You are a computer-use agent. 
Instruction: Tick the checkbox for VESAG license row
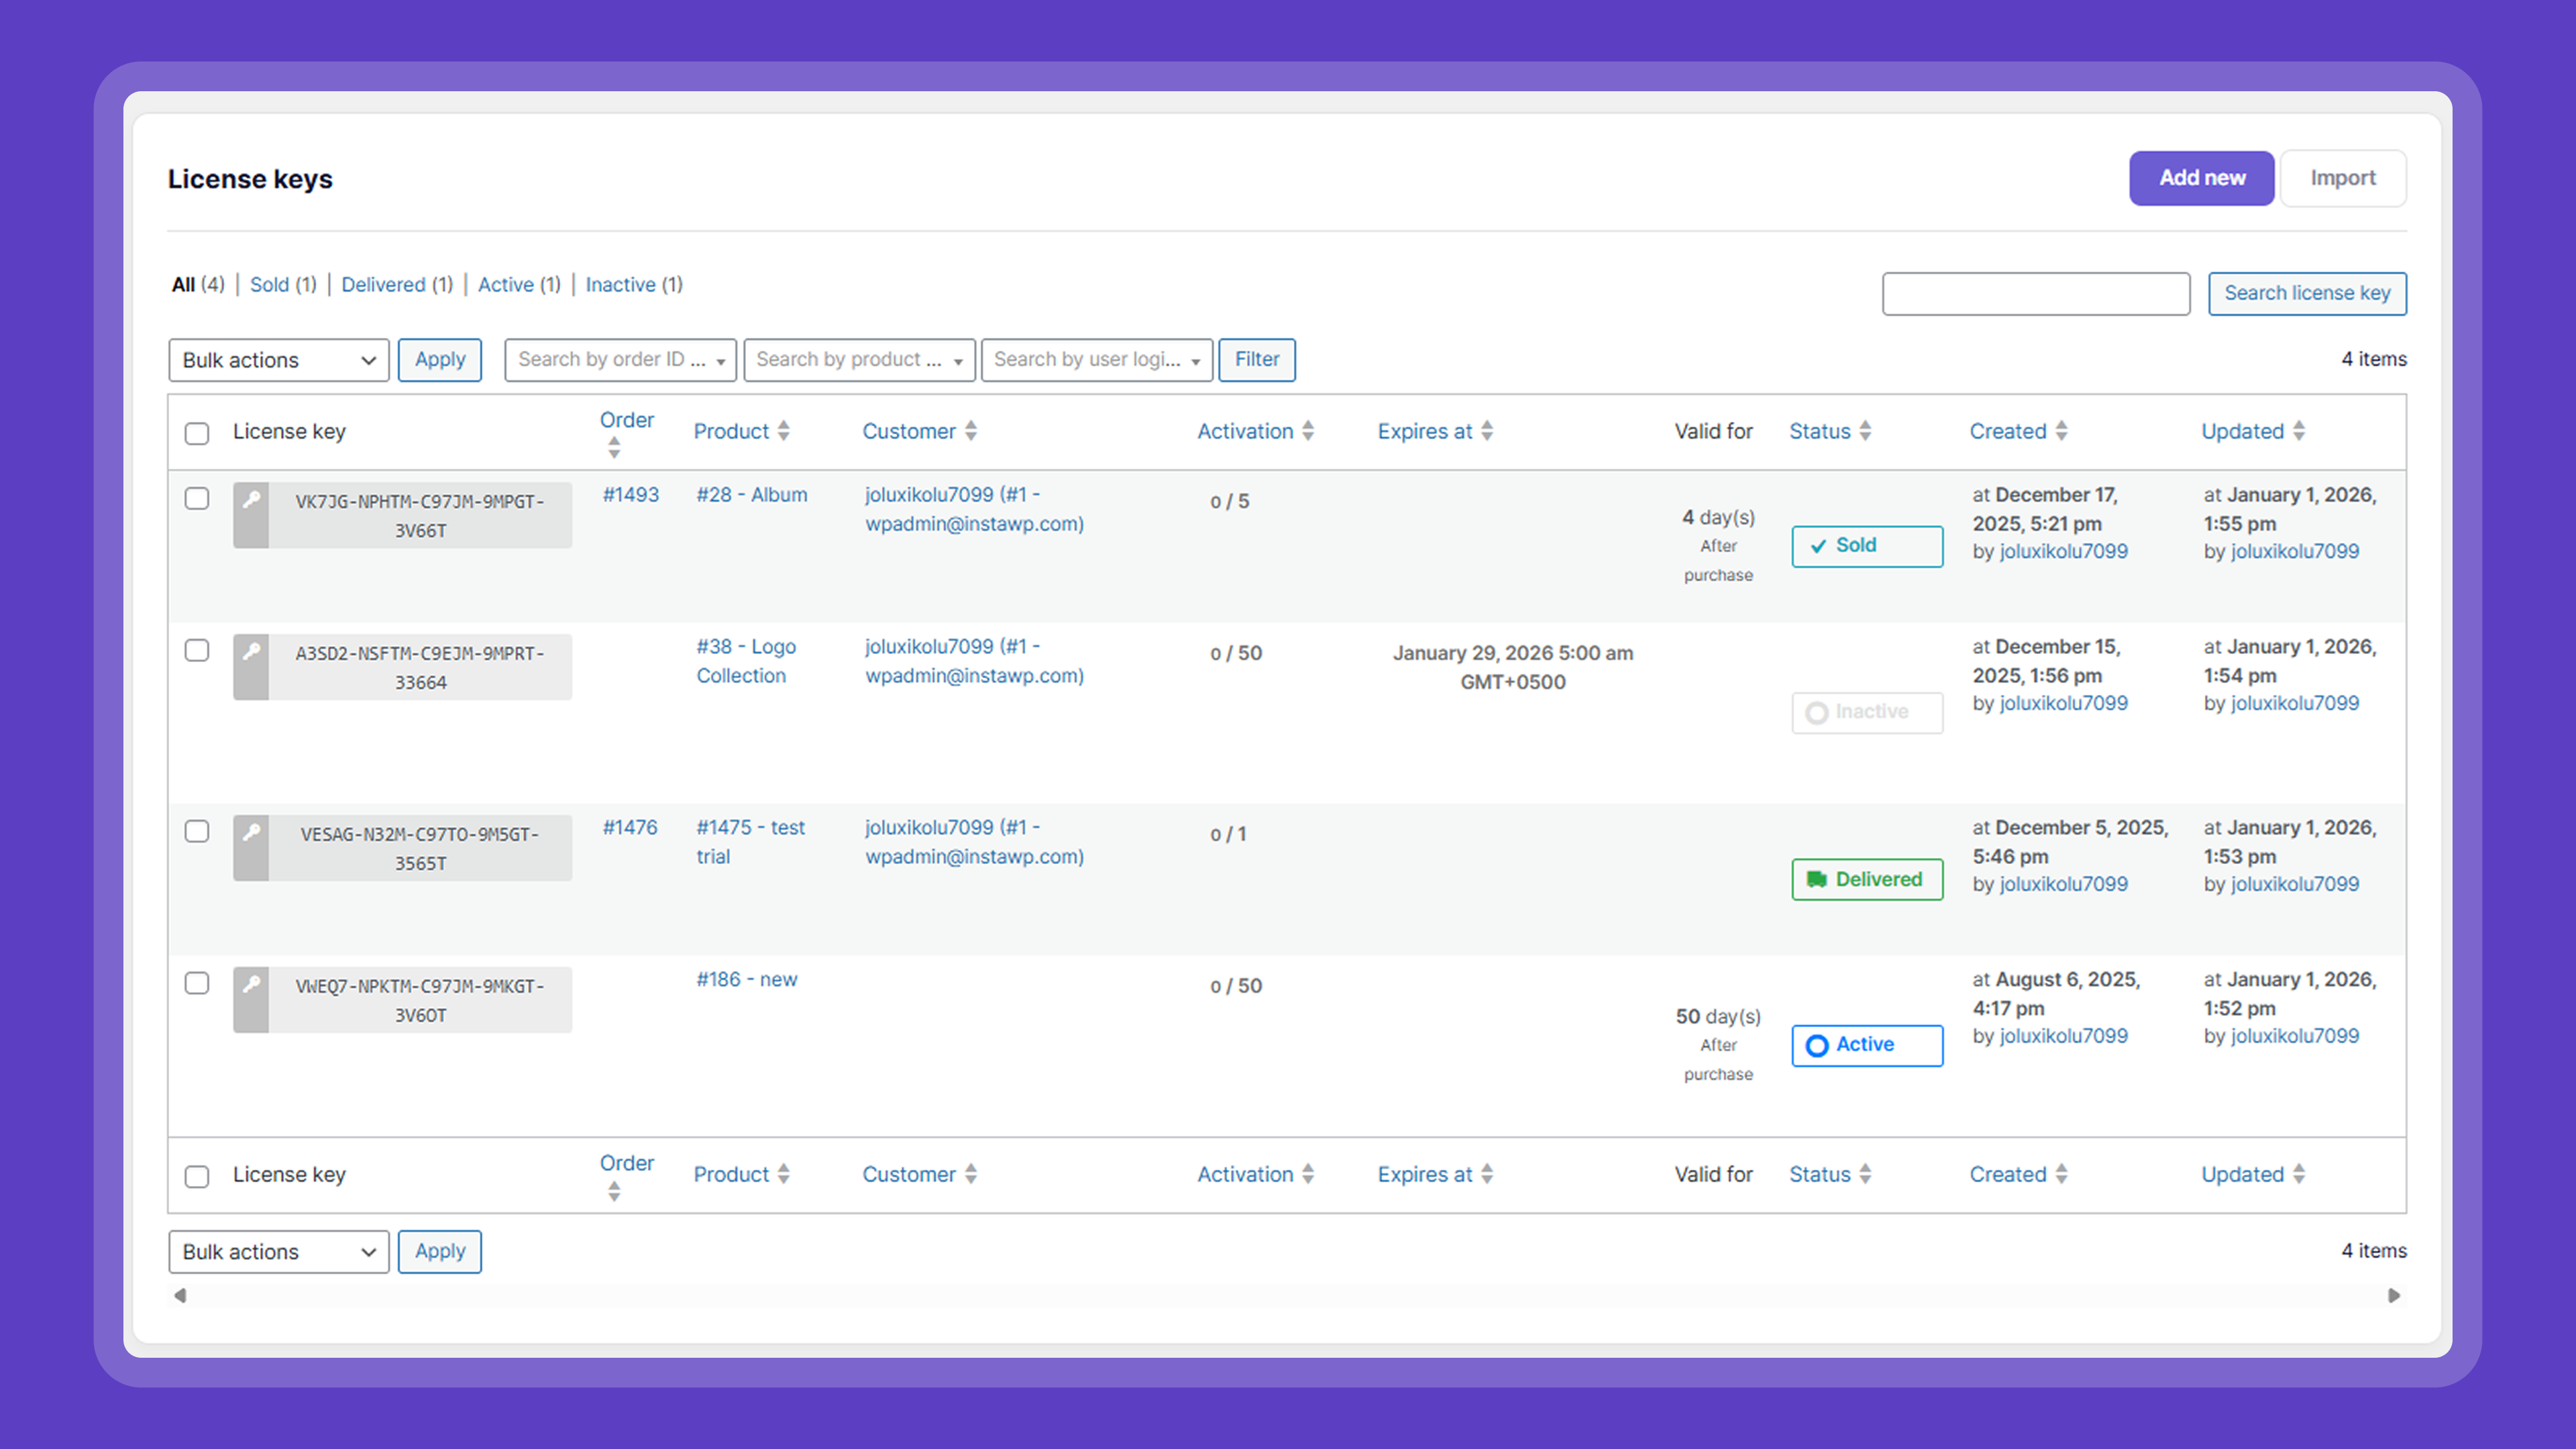click(197, 831)
